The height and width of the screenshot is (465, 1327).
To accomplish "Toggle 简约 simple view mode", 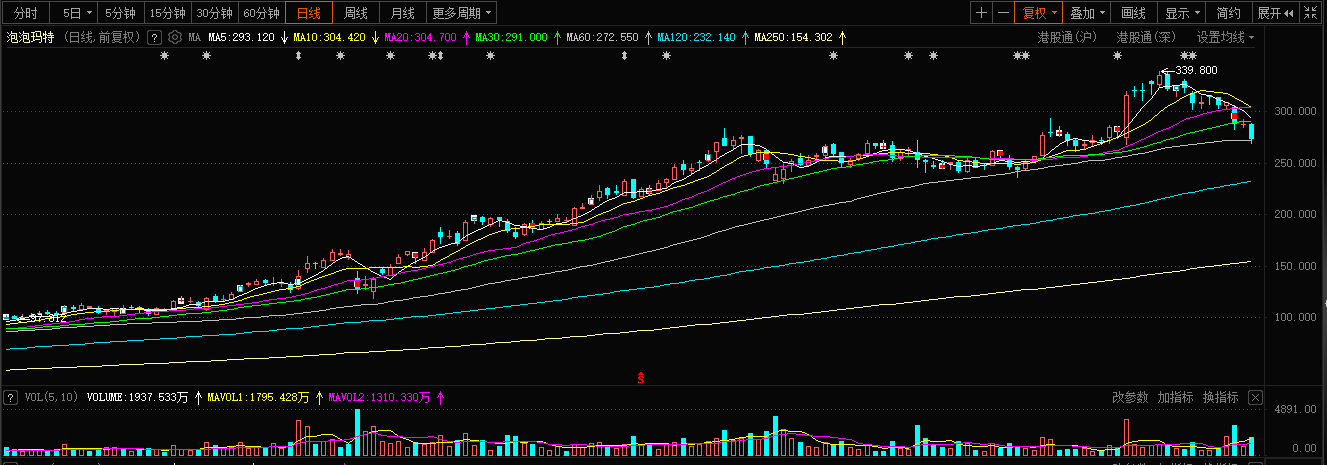I will (x=1228, y=13).
